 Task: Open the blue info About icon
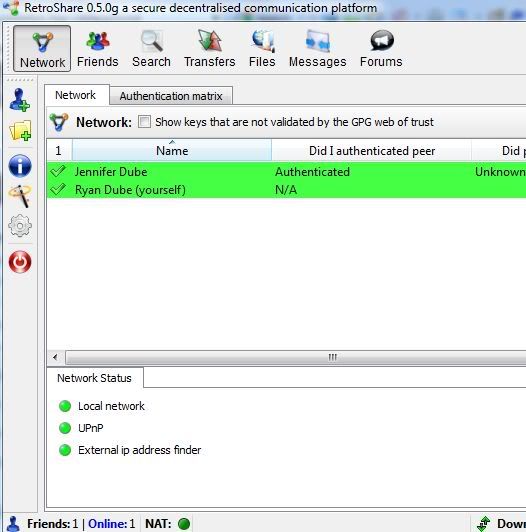click(20, 166)
